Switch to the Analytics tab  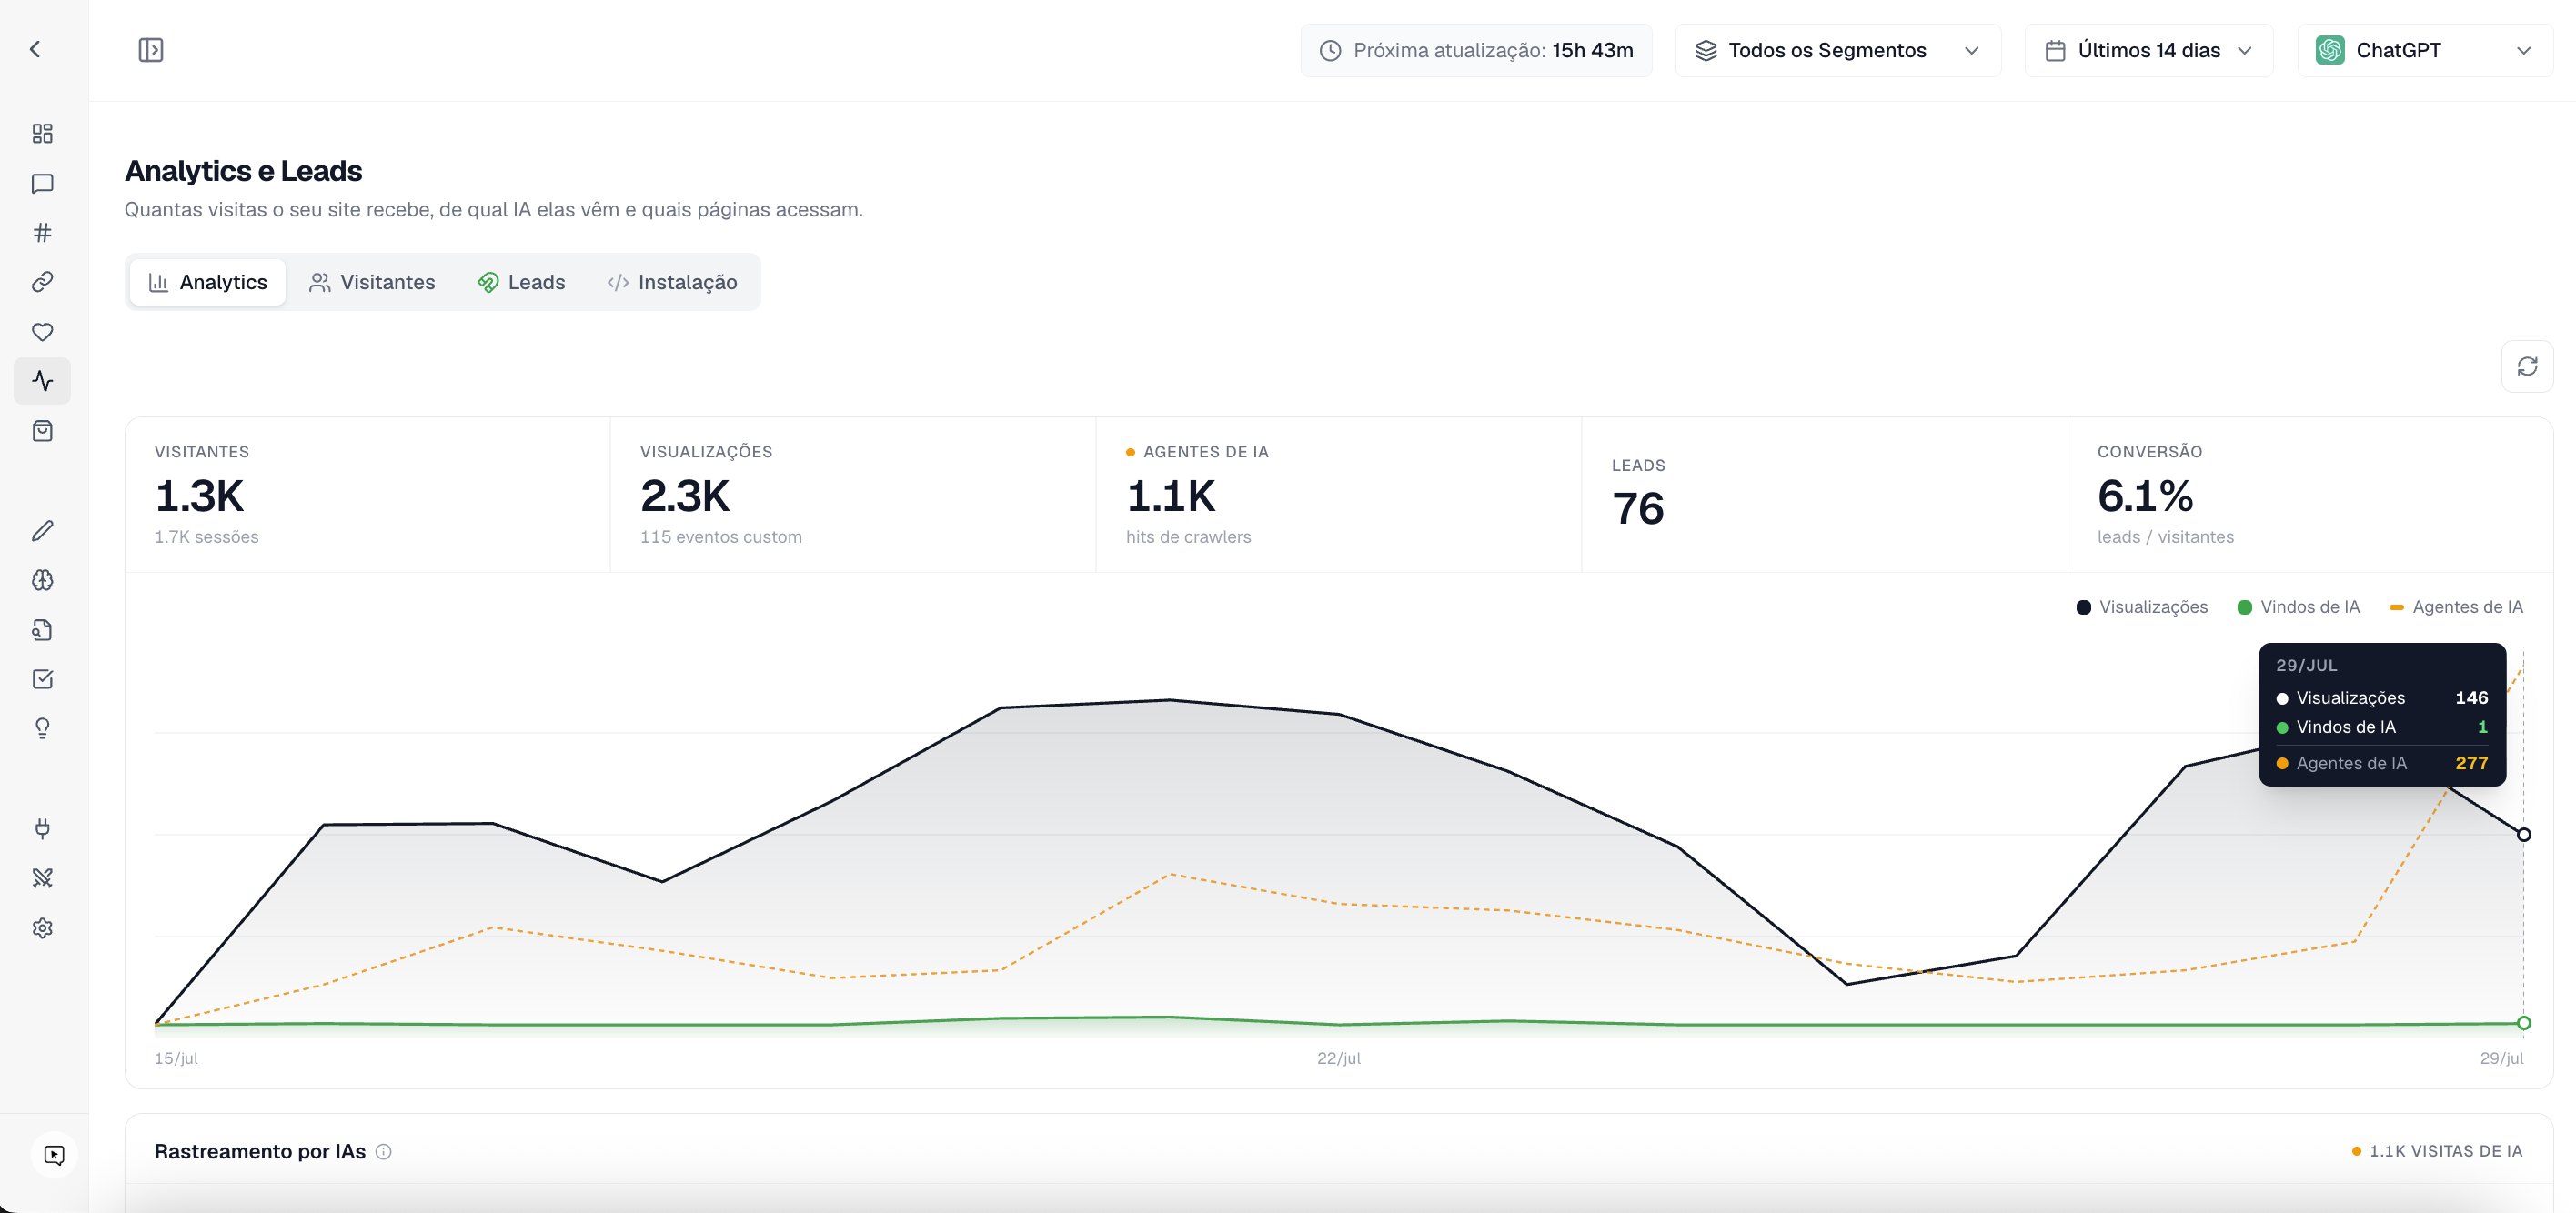point(208,282)
